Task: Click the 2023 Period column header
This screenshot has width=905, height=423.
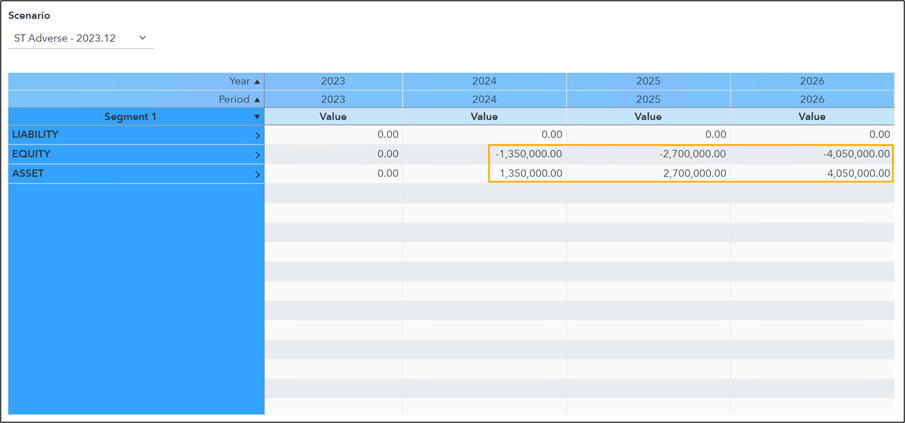Action: (x=334, y=99)
